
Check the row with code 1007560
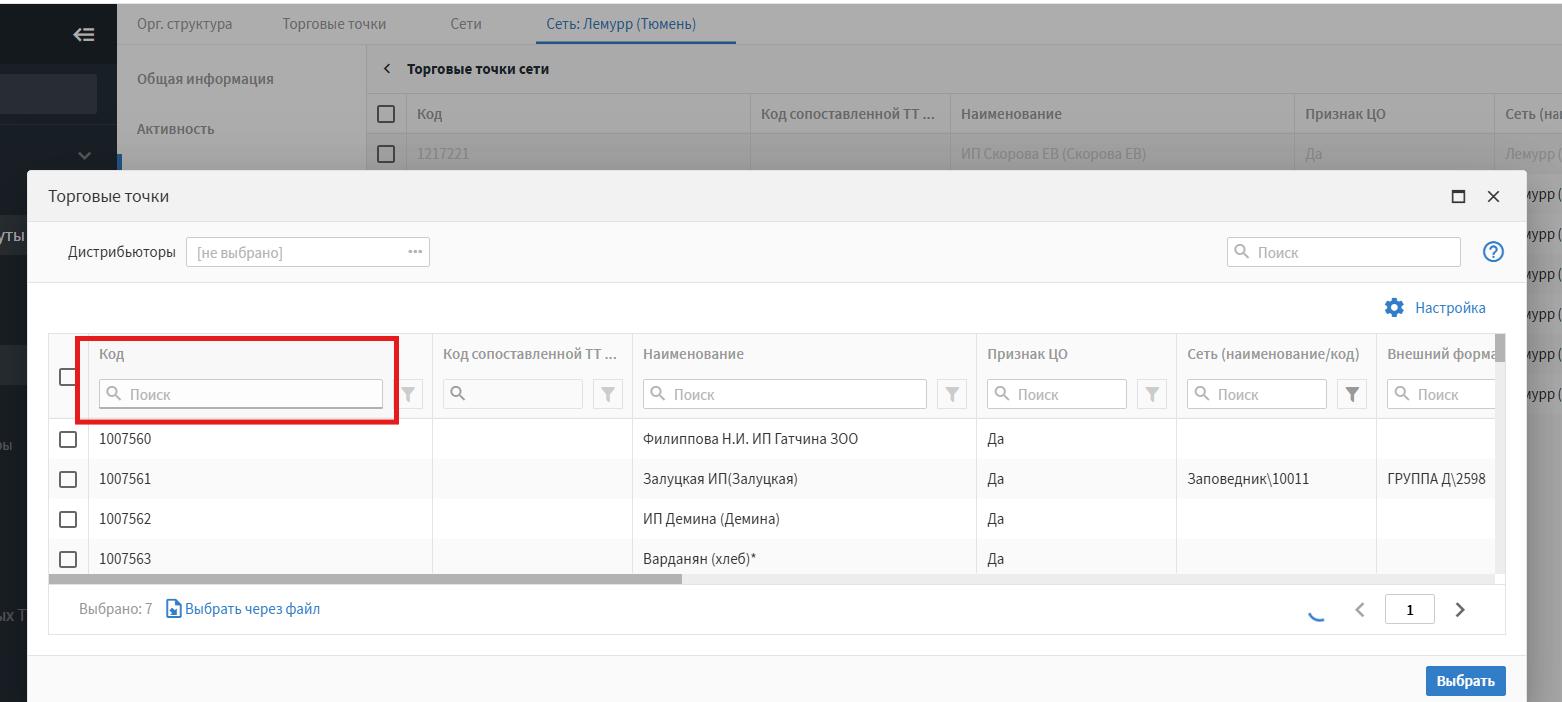pos(68,439)
